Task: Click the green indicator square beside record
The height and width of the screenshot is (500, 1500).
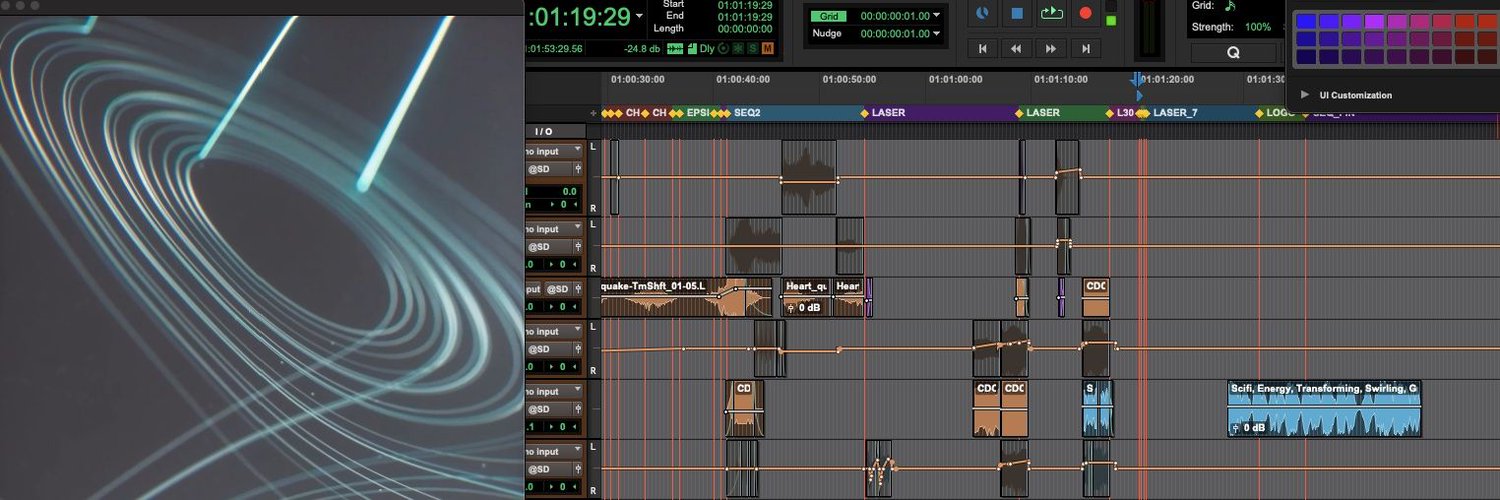Action: coord(1111,20)
